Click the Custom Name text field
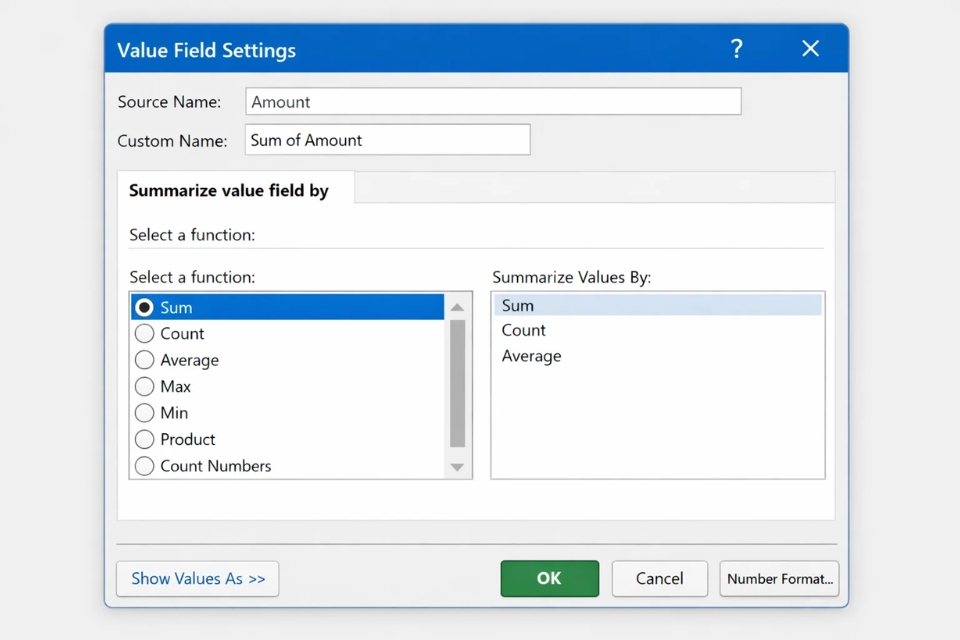Screen dimensions: 960x640 (x=387, y=140)
